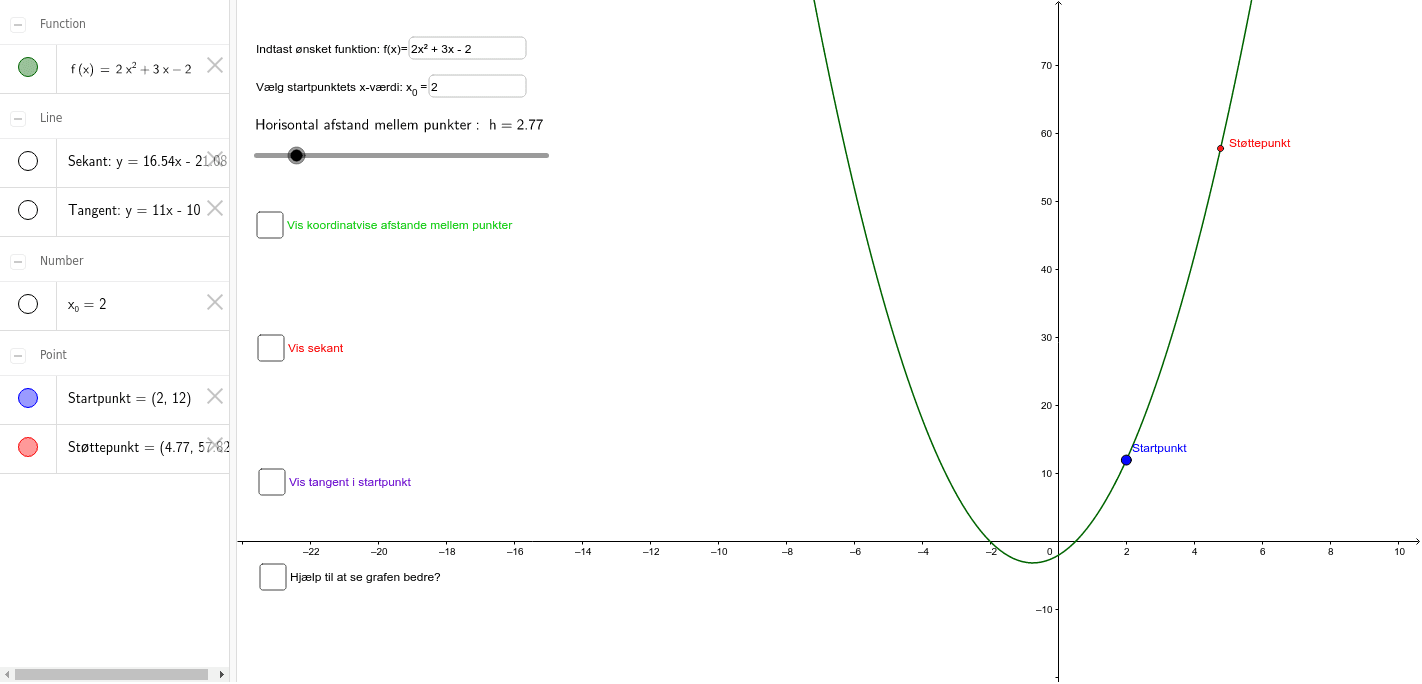Toggle visibility of Sekant line

tap(28, 161)
